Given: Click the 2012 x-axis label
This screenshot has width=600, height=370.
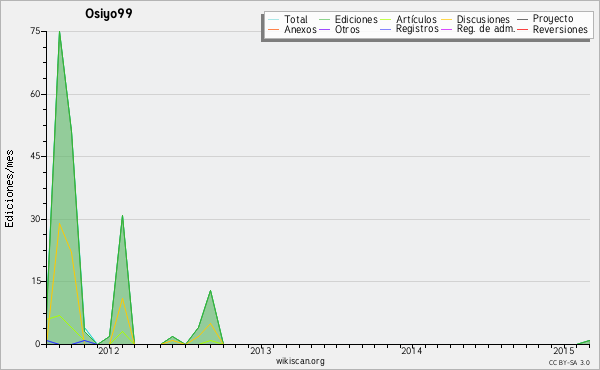Looking at the screenshot, I should point(109,350).
